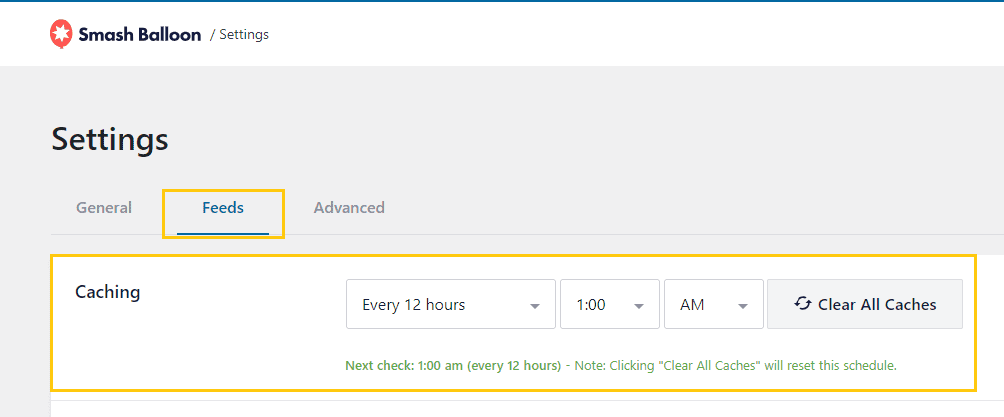
Task: Expand the 1:00 time dropdown
Action: click(598, 304)
